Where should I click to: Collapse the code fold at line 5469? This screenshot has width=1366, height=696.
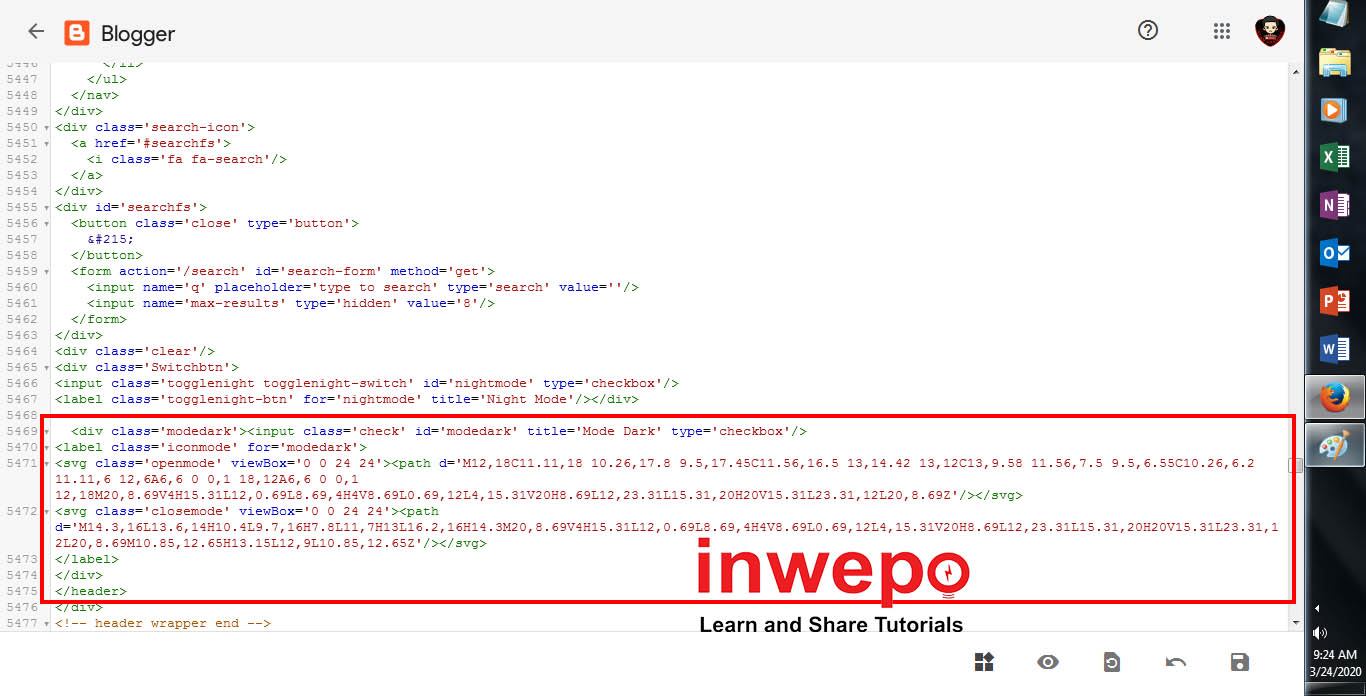[x=47, y=431]
